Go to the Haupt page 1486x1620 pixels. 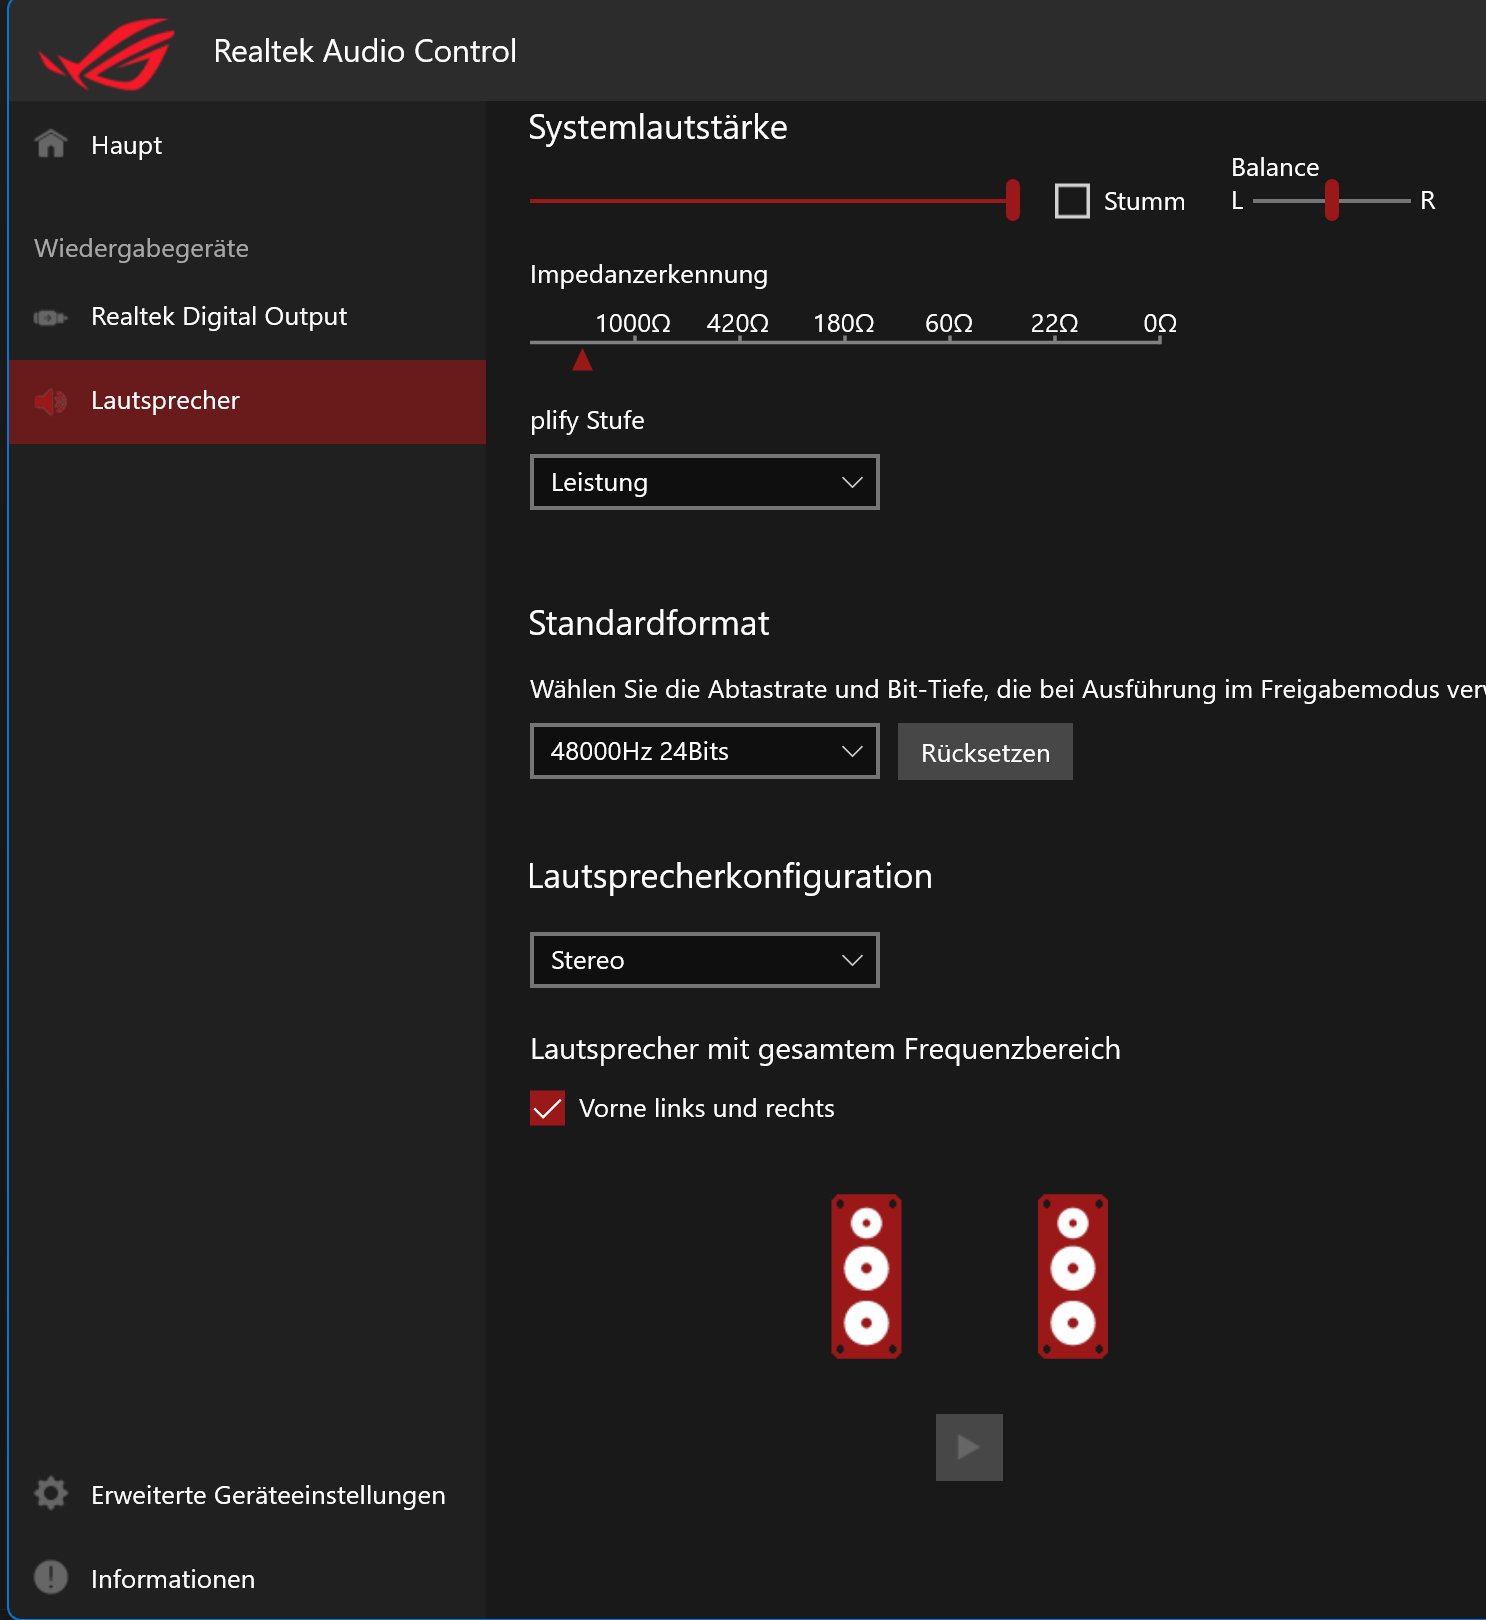click(x=247, y=145)
